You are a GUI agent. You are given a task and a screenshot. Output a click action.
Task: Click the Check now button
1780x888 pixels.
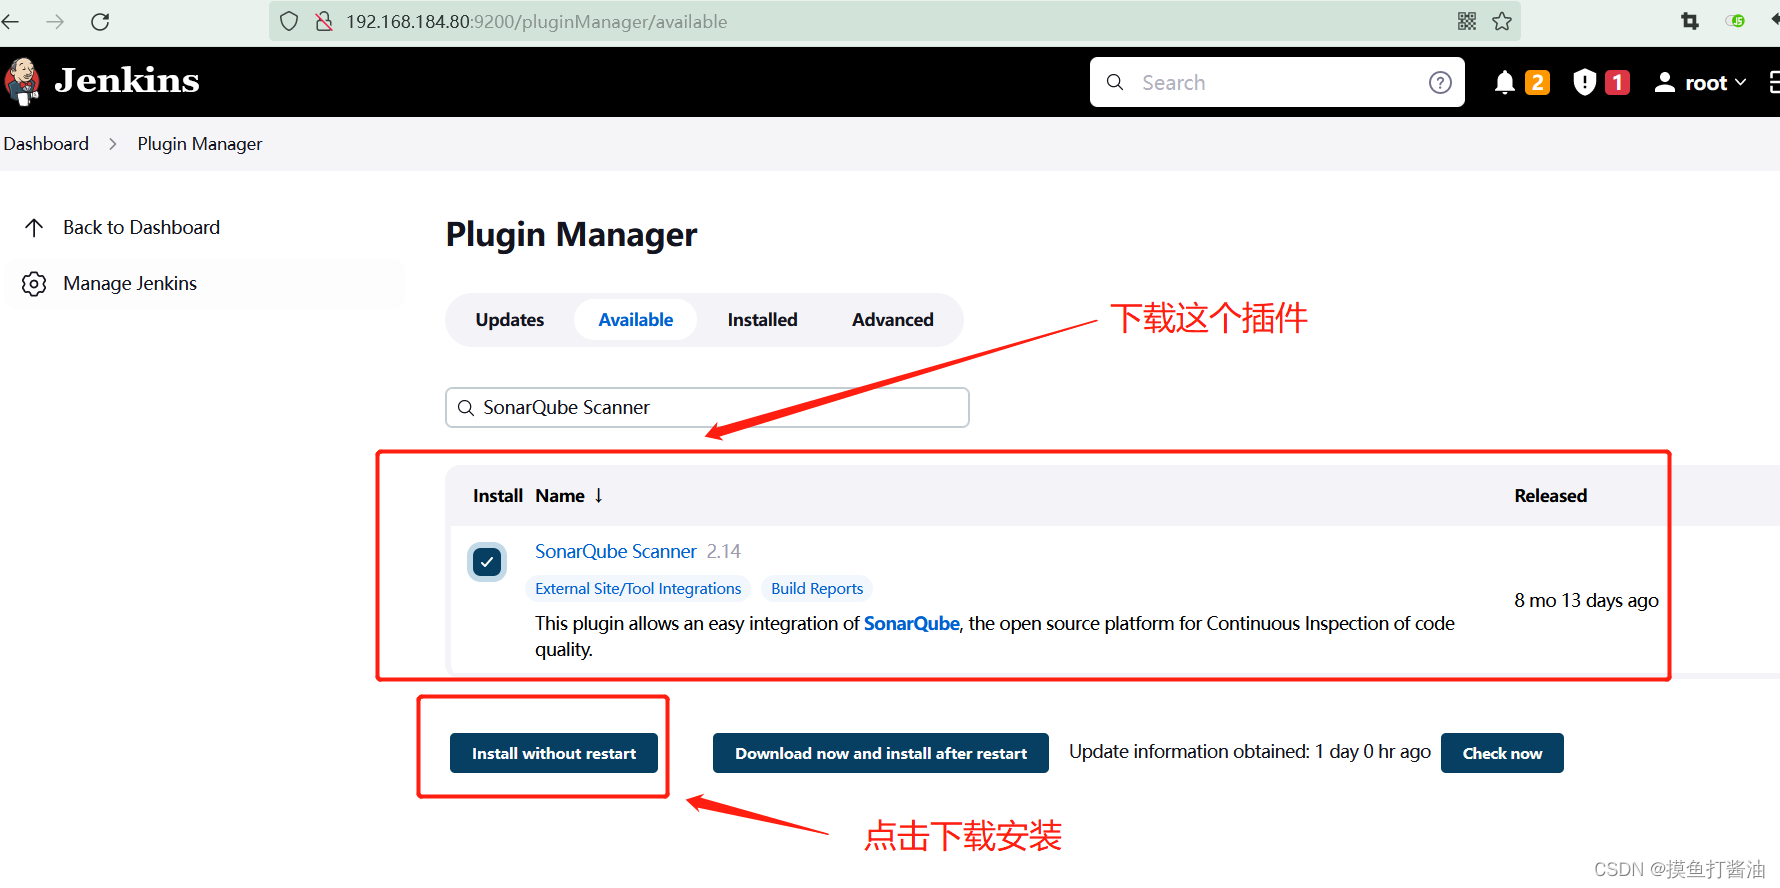(1502, 753)
